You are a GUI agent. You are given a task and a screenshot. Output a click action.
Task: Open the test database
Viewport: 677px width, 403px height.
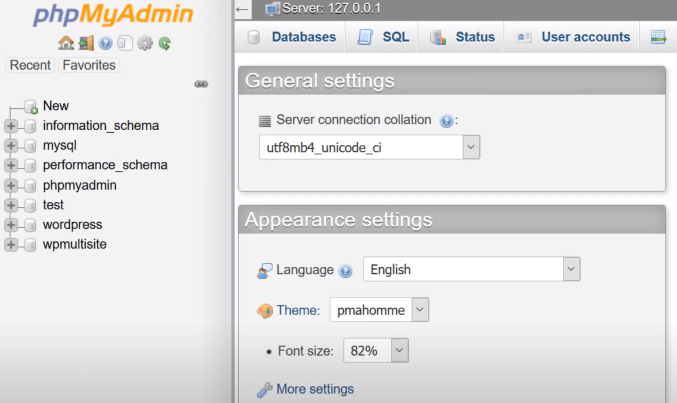53,205
